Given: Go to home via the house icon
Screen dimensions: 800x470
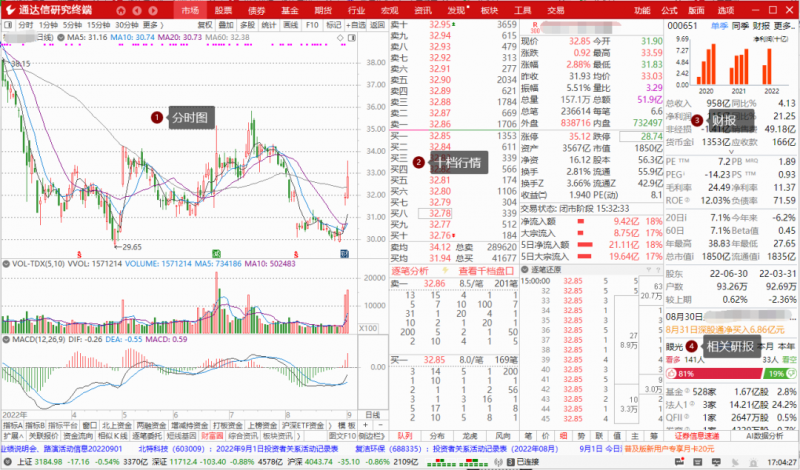Looking at the screenshot, I should 120,10.
